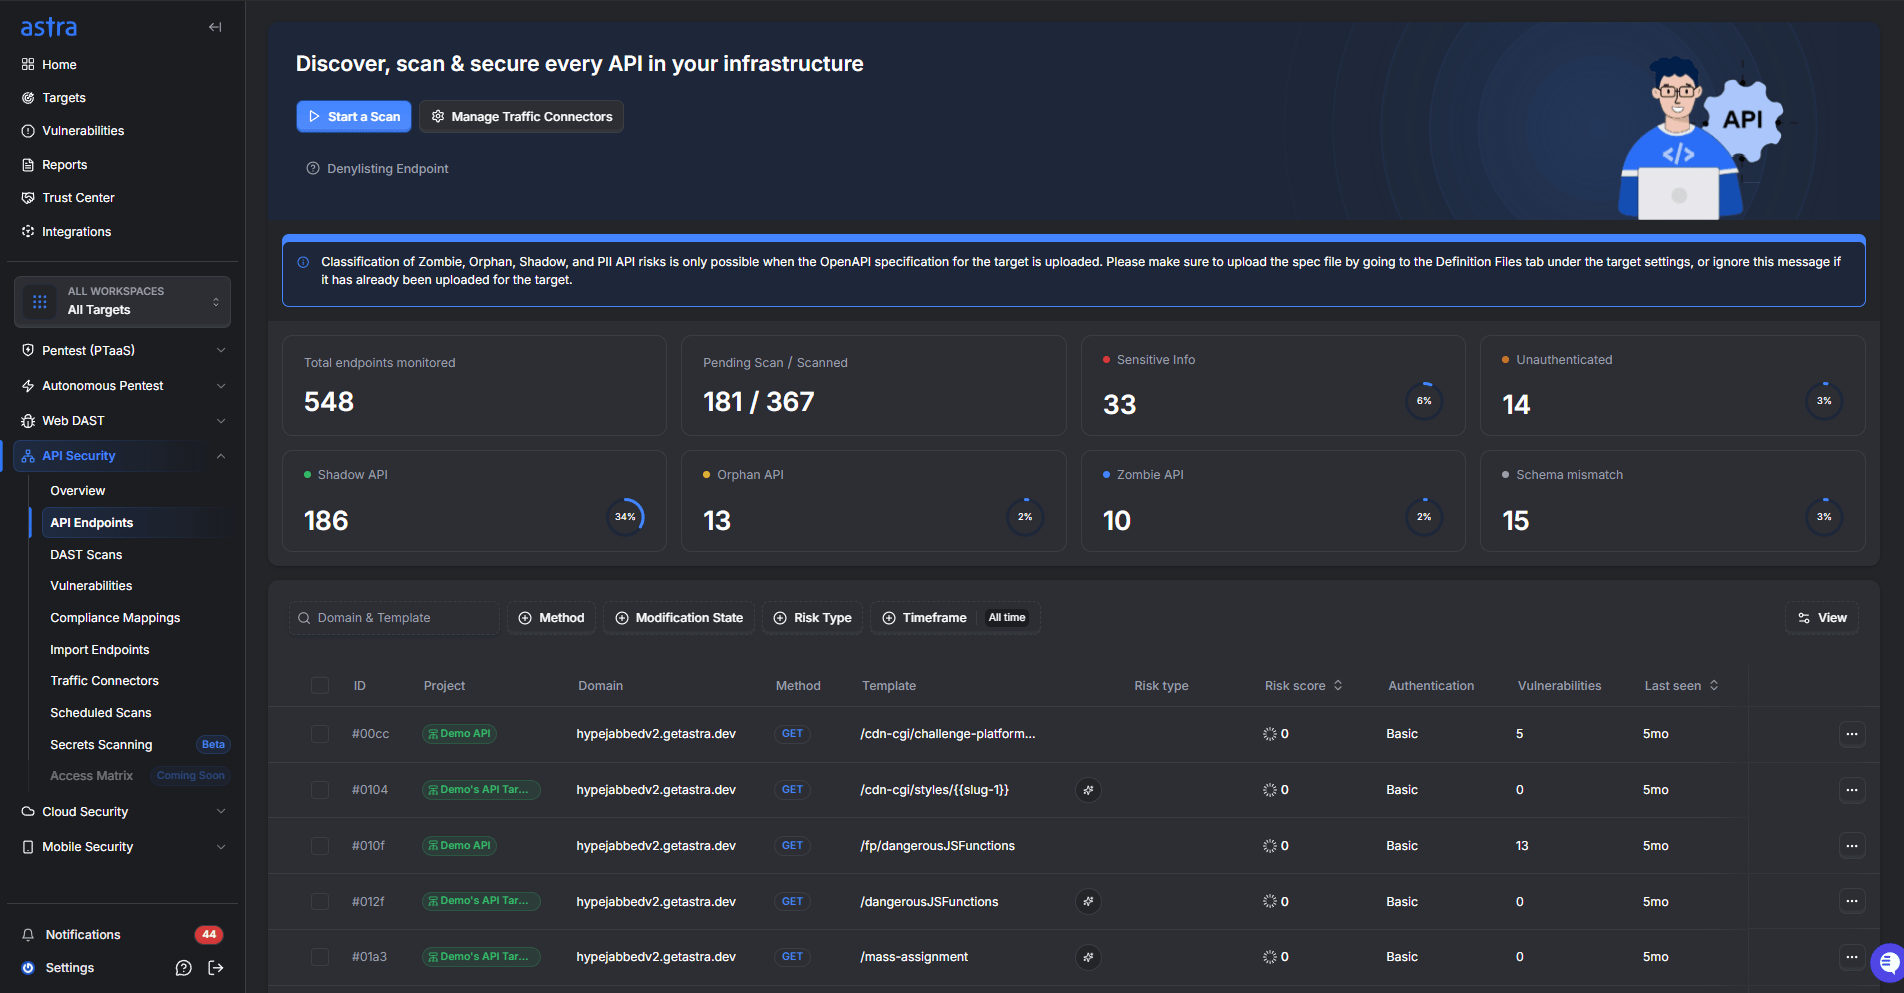Click Manage Traffic Connectors button

click(521, 117)
